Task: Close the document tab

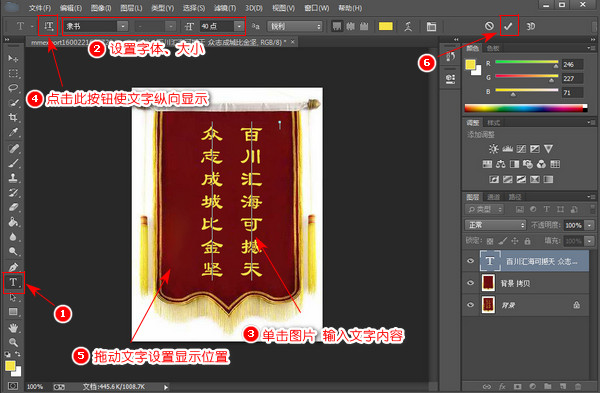Action: 293,42
